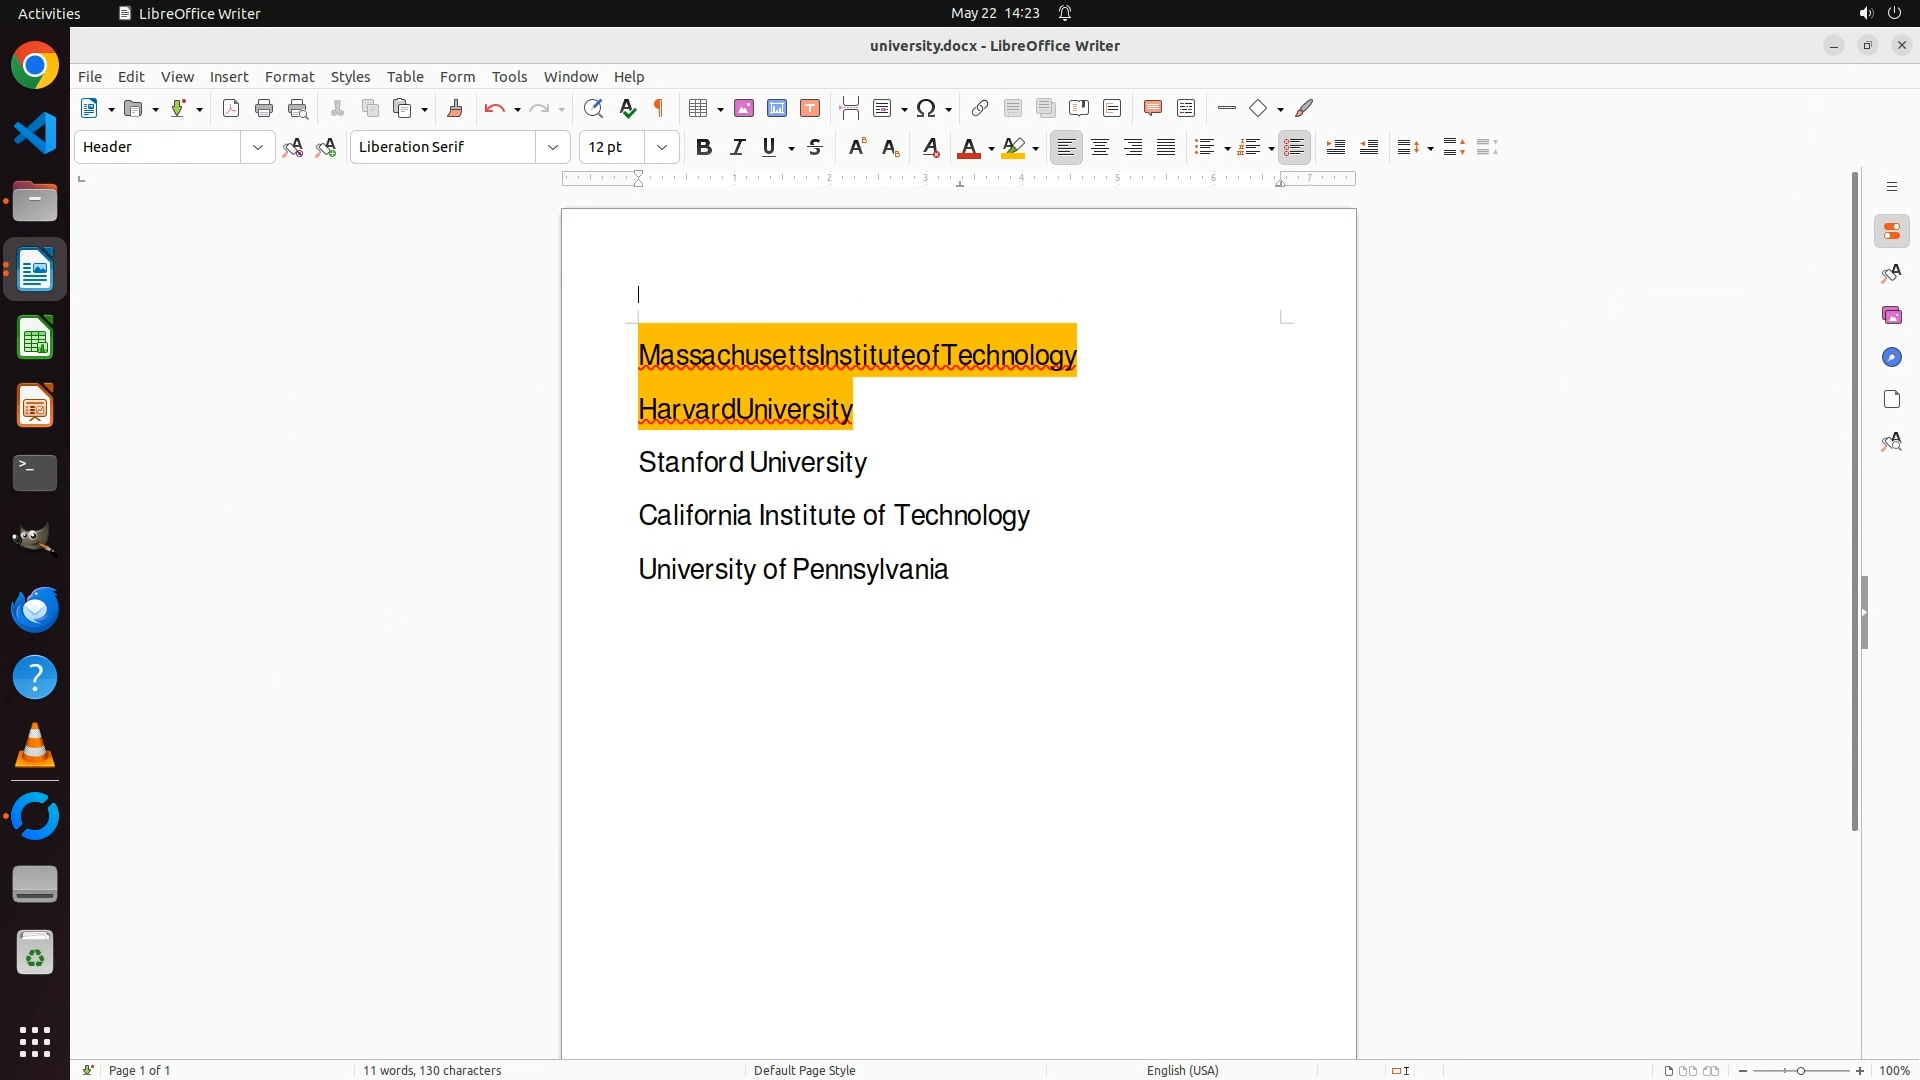
Task: Open the Format menu
Action: pyautogui.click(x=289, y=77)
